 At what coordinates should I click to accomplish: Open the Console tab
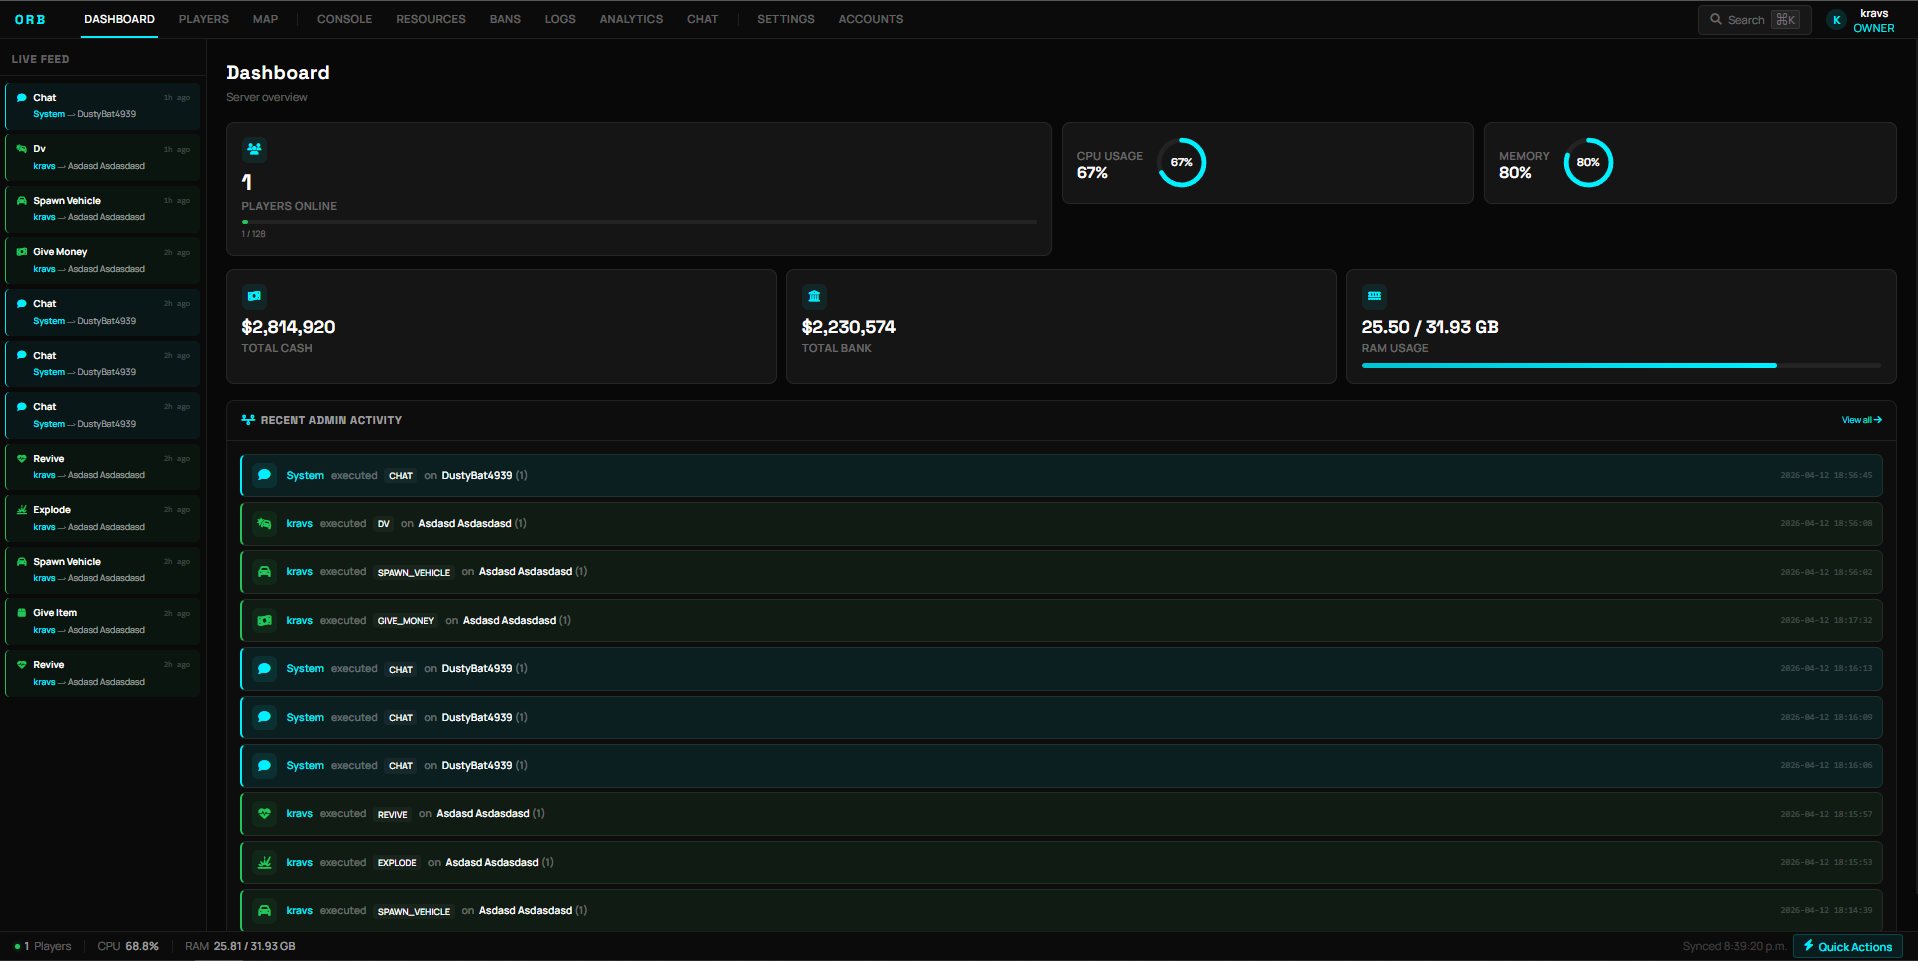(x=344, y=19)
